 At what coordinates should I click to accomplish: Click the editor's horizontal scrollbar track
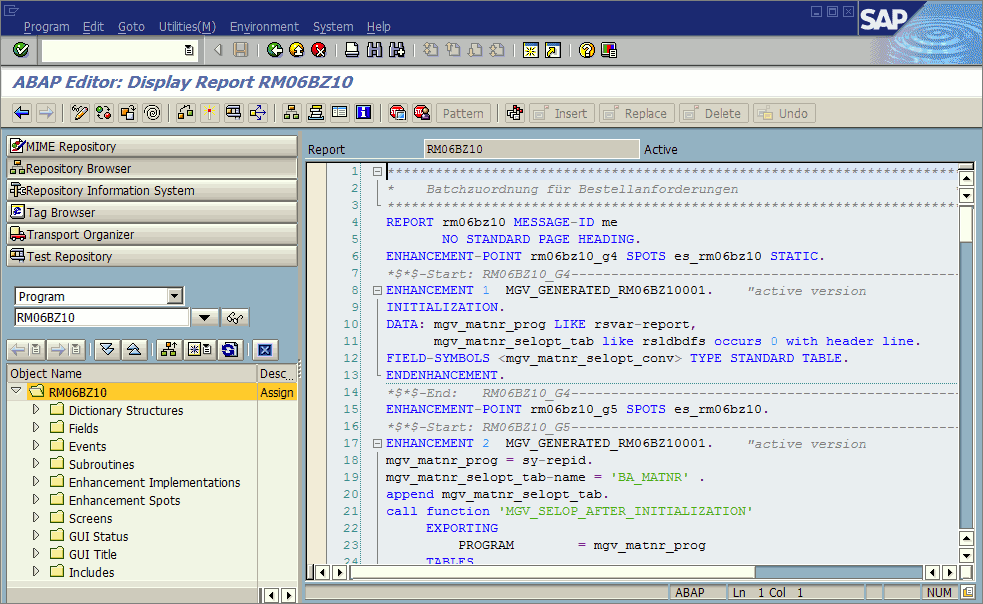point(840,572)
